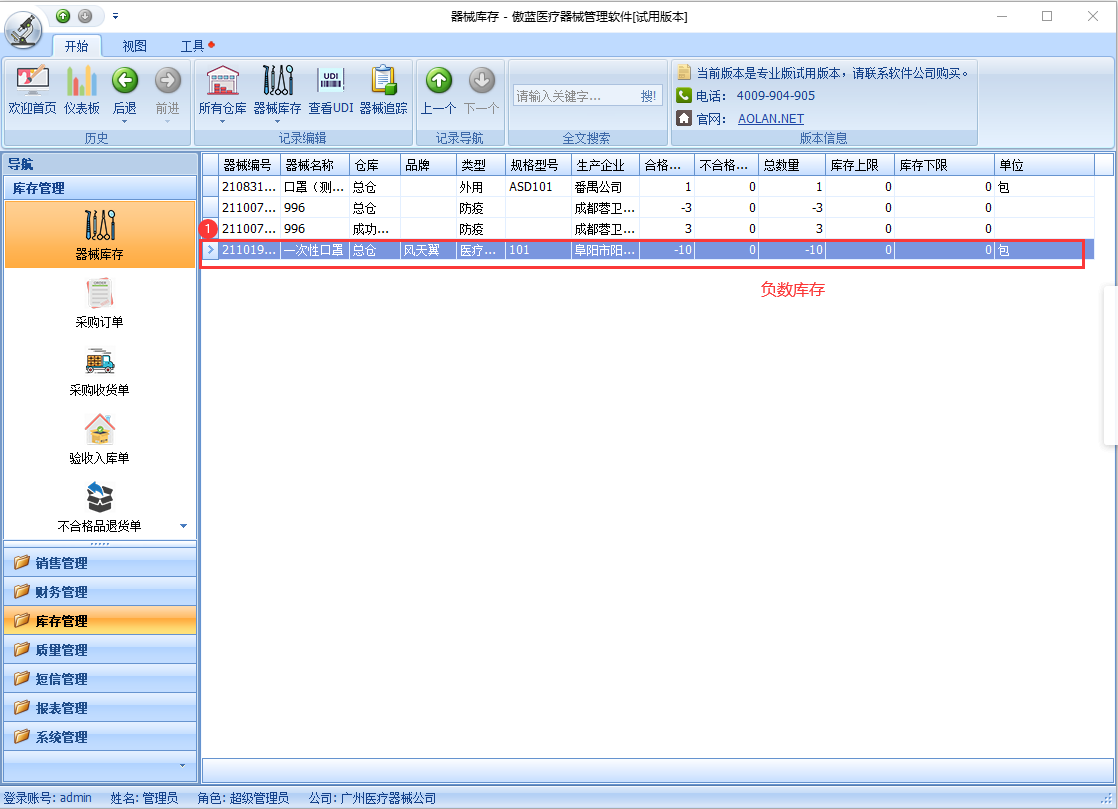Sort by 器械名称 column header
The width and height of the screenshot is (1118, 809).
[315, 165]
